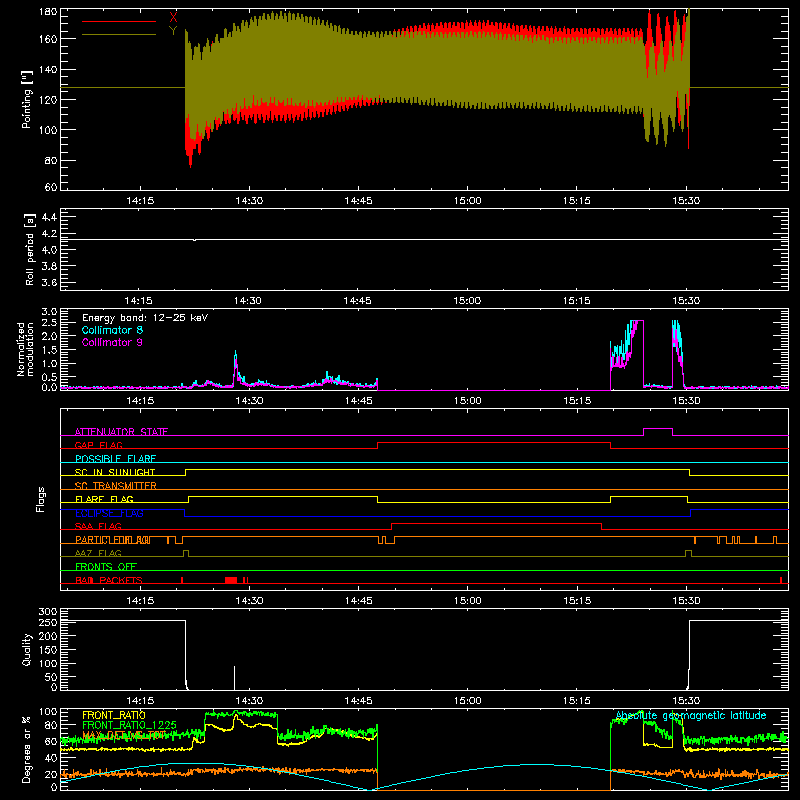800x800 pixels.
Task: Click 15:00 tick under Pointing plot
Action: coord(467,201)
